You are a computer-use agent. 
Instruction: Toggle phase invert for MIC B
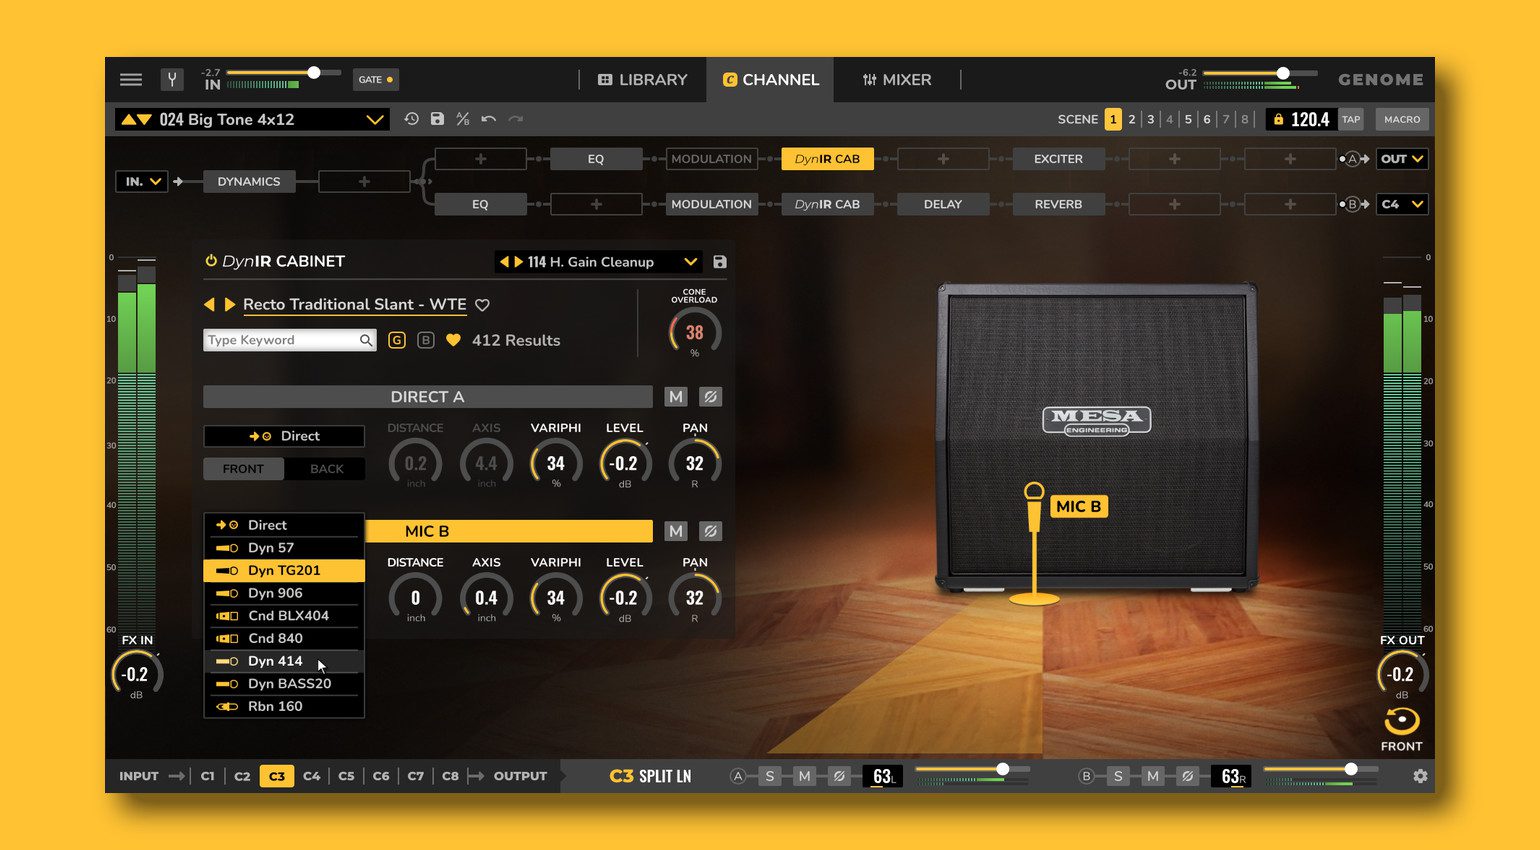coord(710,531)
